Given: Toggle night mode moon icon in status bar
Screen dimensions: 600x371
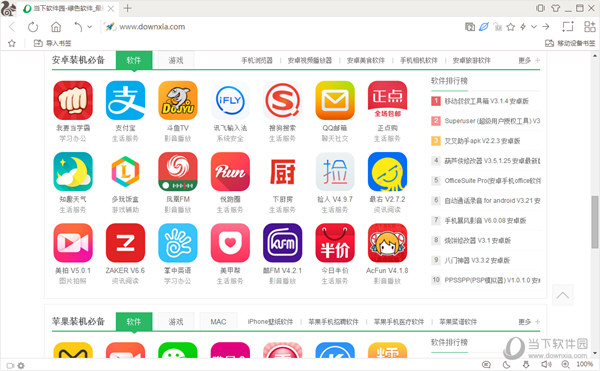Looking at the screenshot, I should 507,365.
